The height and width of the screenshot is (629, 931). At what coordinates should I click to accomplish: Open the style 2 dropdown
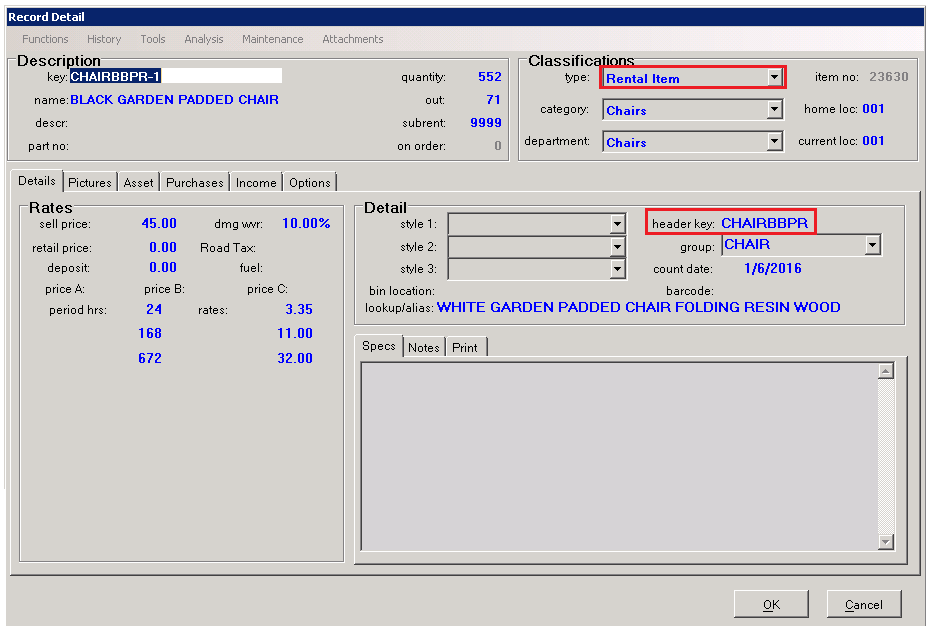coord(618,247)
